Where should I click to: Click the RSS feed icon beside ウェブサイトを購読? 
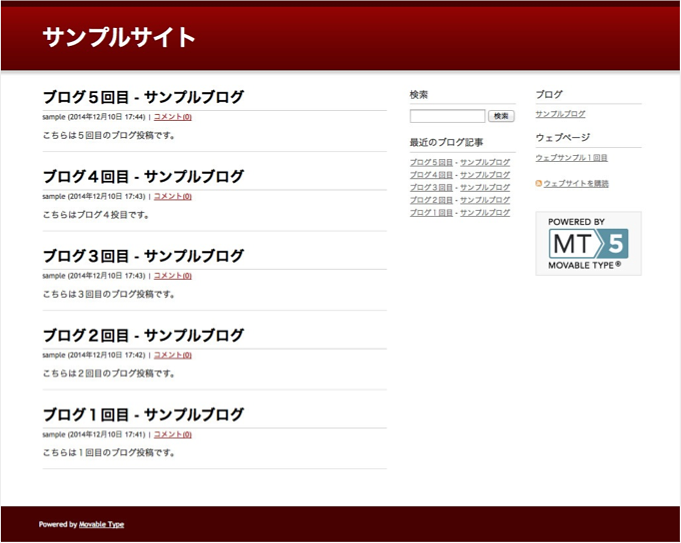[539, 184]
